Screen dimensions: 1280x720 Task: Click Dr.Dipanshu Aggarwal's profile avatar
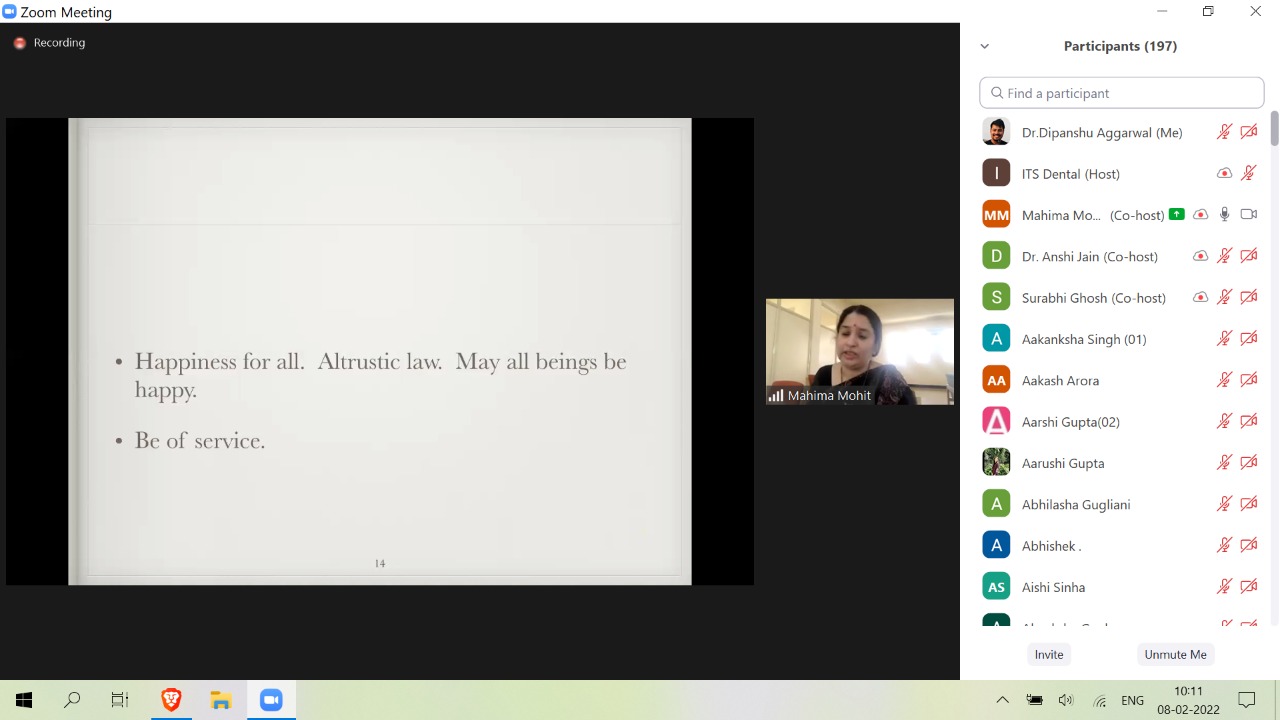point(996,132)
